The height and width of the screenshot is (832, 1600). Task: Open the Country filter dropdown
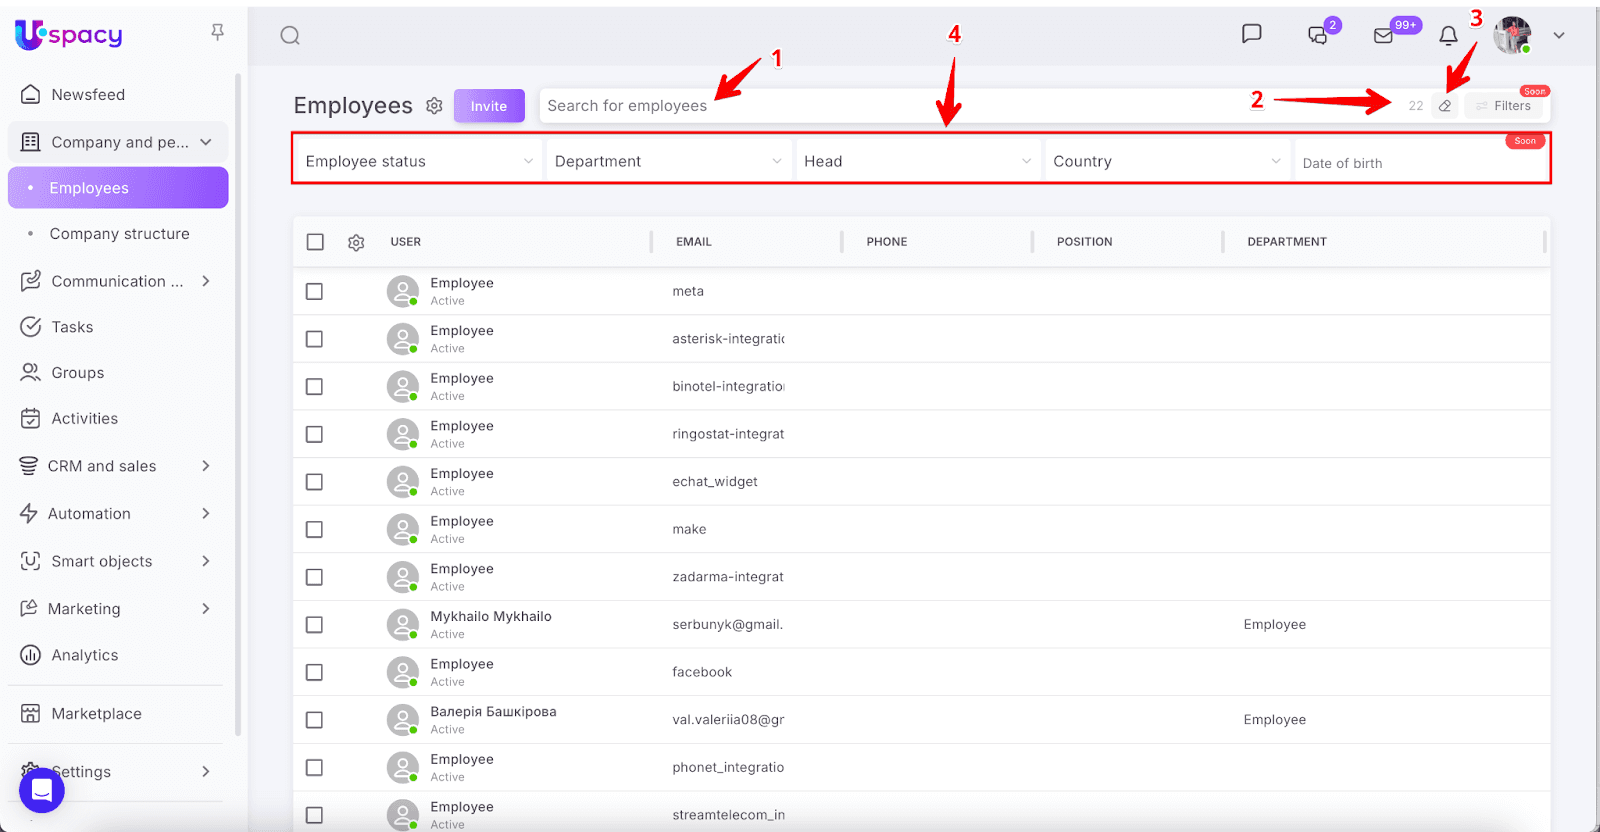pyautogui.click(x=1166, y=161)
